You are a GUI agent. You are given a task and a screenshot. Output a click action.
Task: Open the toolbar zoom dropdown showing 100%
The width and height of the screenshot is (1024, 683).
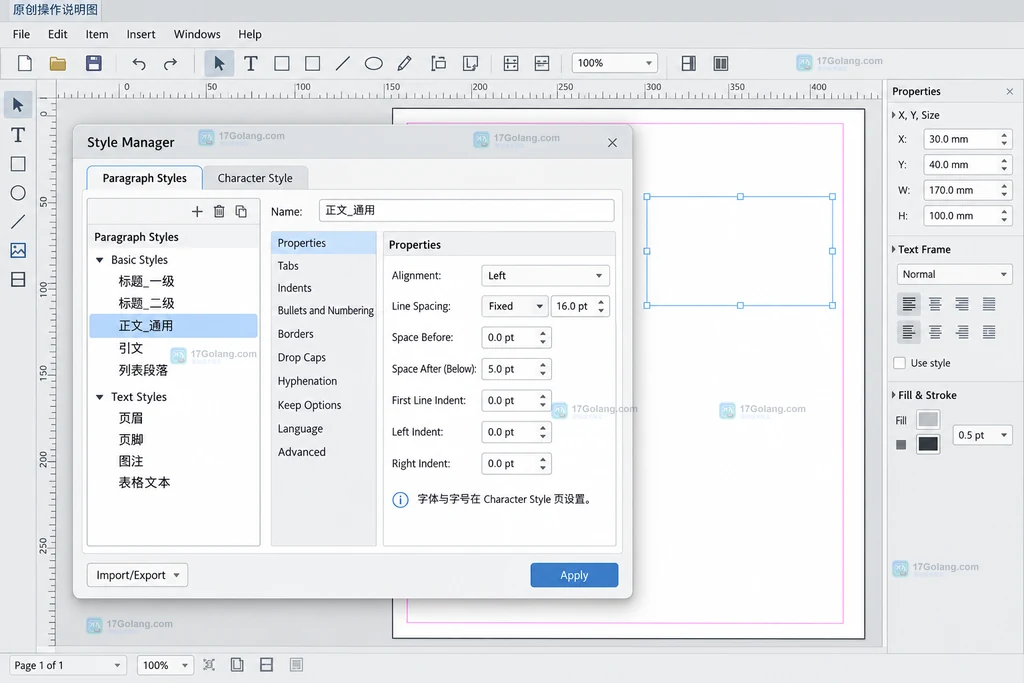[615, 63]
